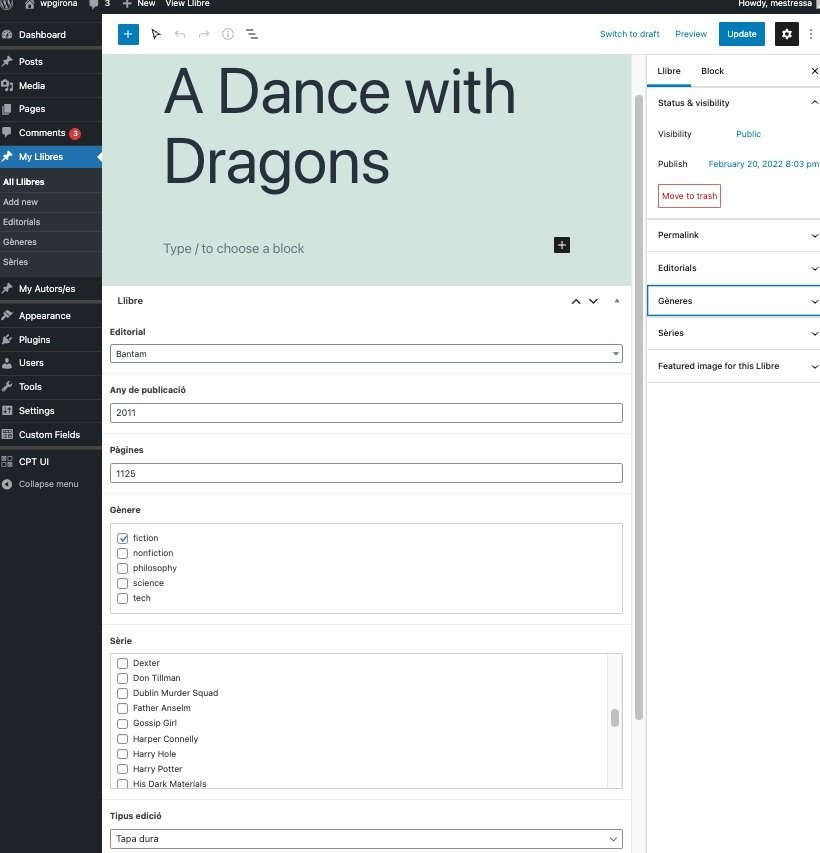The image size is (820, 853).
Task: Click the Update button
Action: (742, 34)
